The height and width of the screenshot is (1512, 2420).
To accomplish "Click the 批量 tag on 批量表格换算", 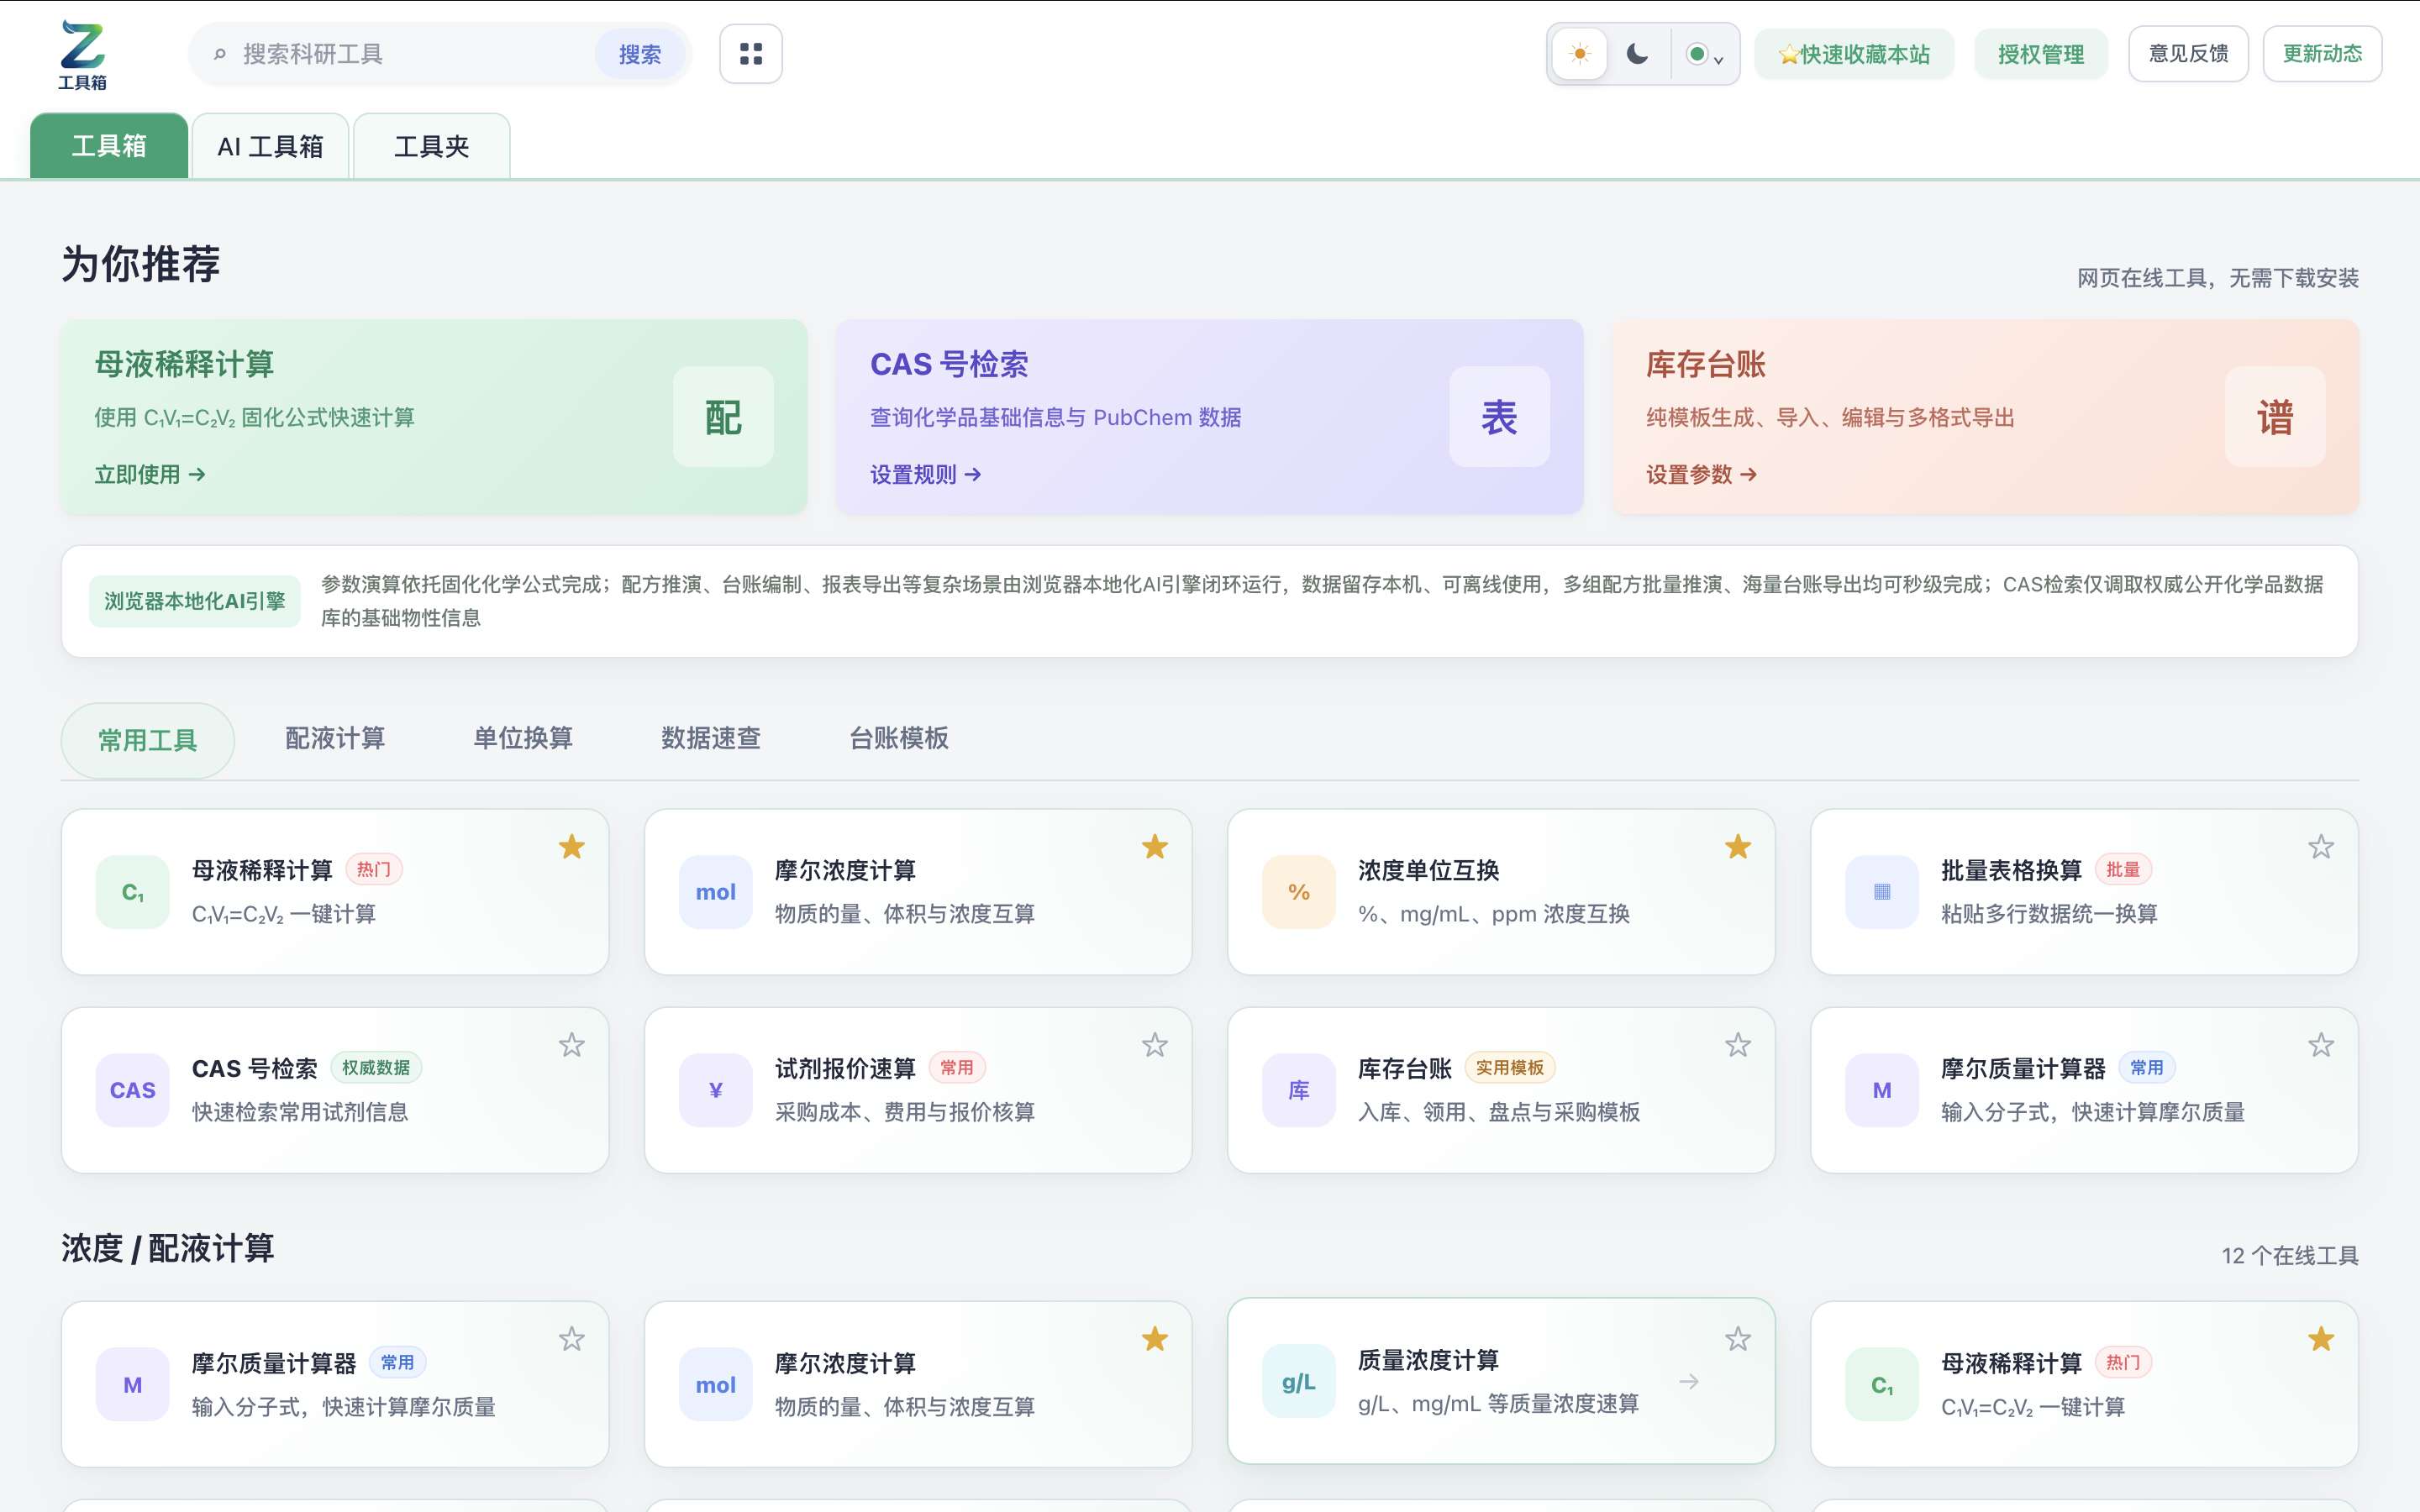I will pyautogui.click(x=2123, y=870).
